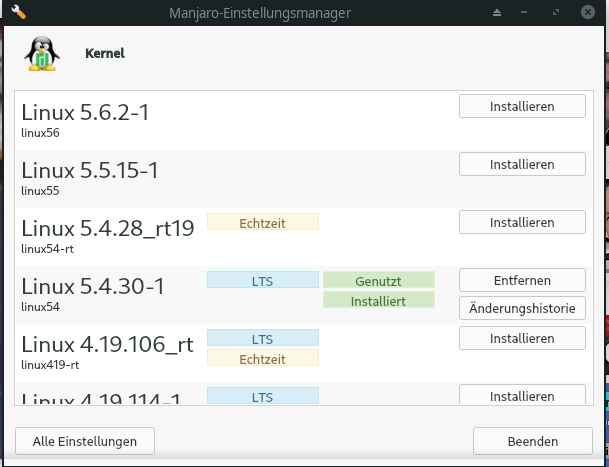609x467 pixels.
Task: Close the Manjaro-Einstellungsmanager window
Action: (590, 12)
